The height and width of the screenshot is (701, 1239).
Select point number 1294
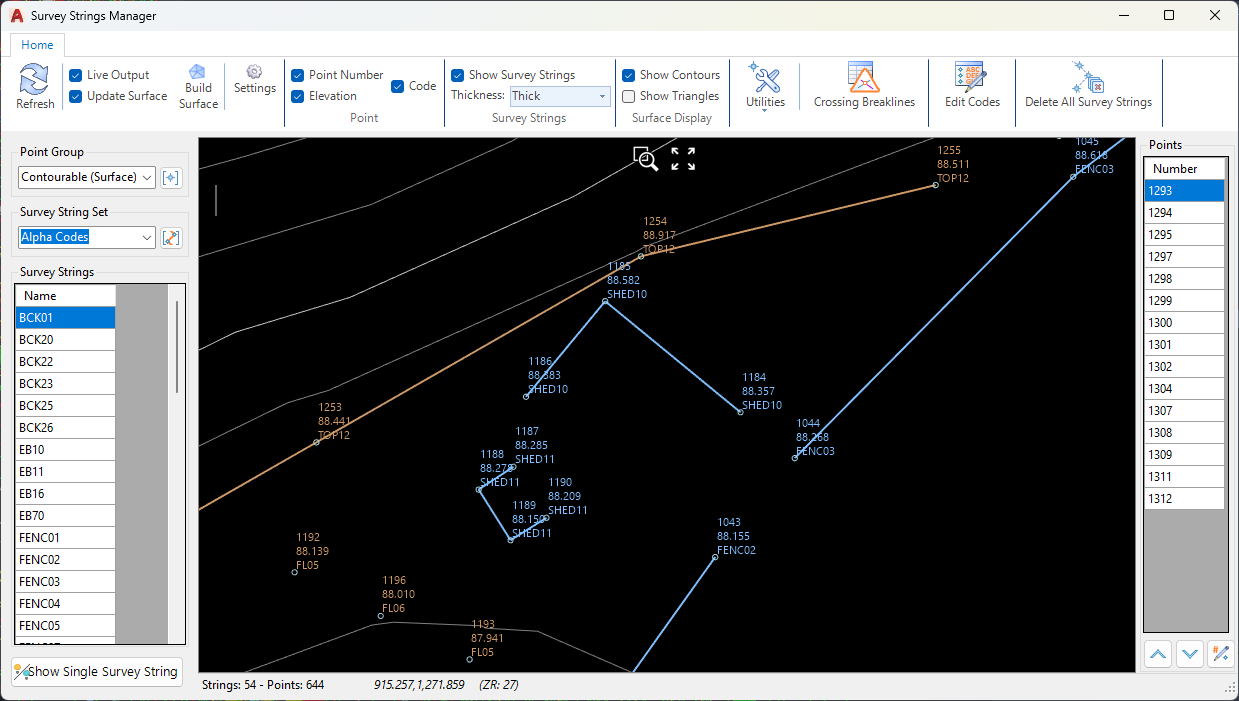coord(1185,213)
